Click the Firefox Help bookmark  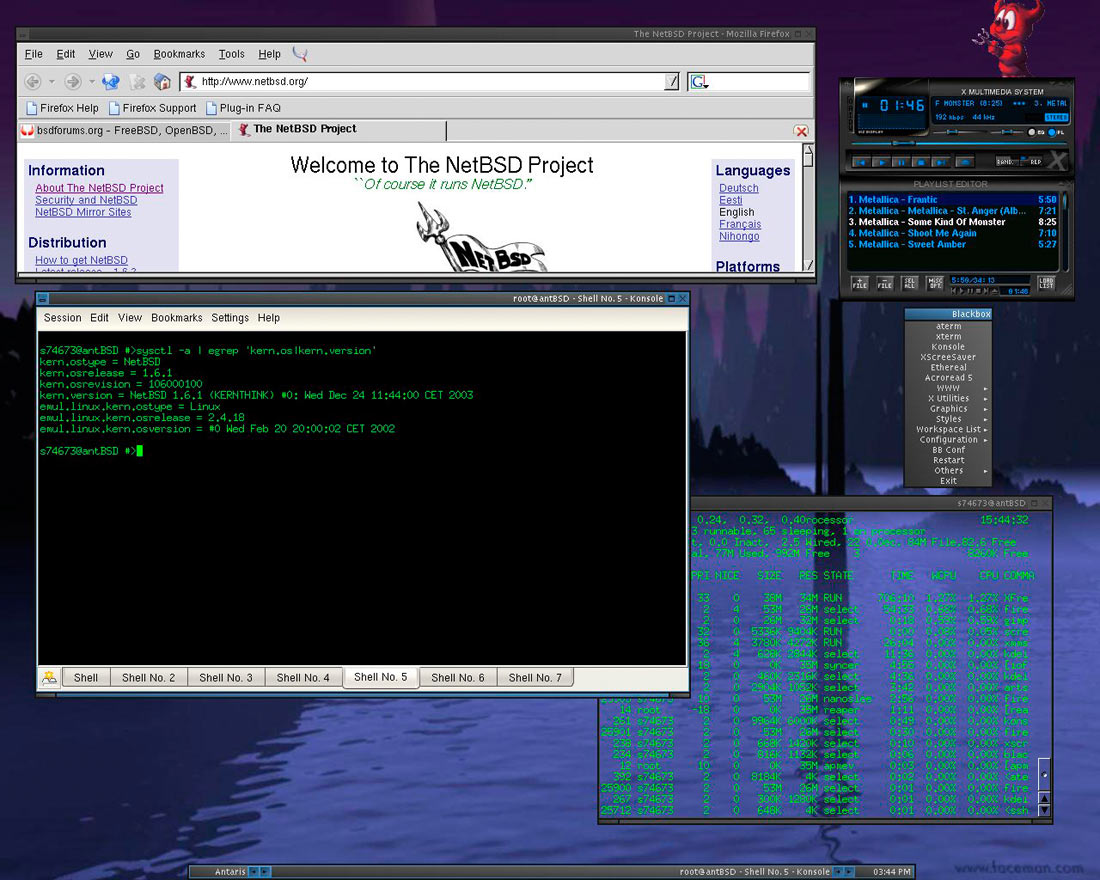(x=61, y=108)
